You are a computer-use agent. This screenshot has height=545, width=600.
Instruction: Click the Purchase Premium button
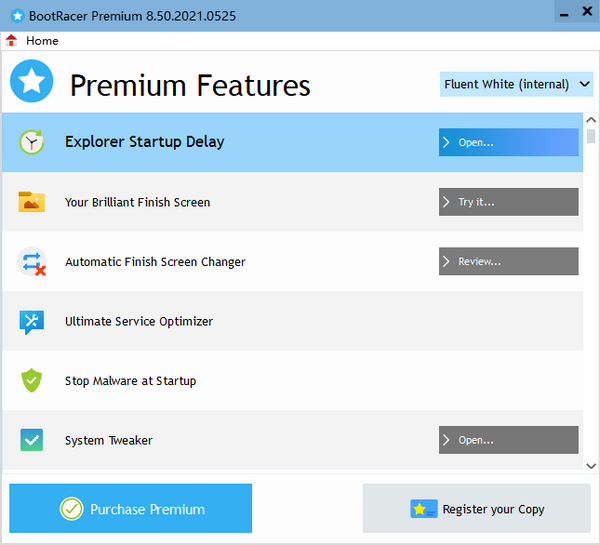point(131,509)
